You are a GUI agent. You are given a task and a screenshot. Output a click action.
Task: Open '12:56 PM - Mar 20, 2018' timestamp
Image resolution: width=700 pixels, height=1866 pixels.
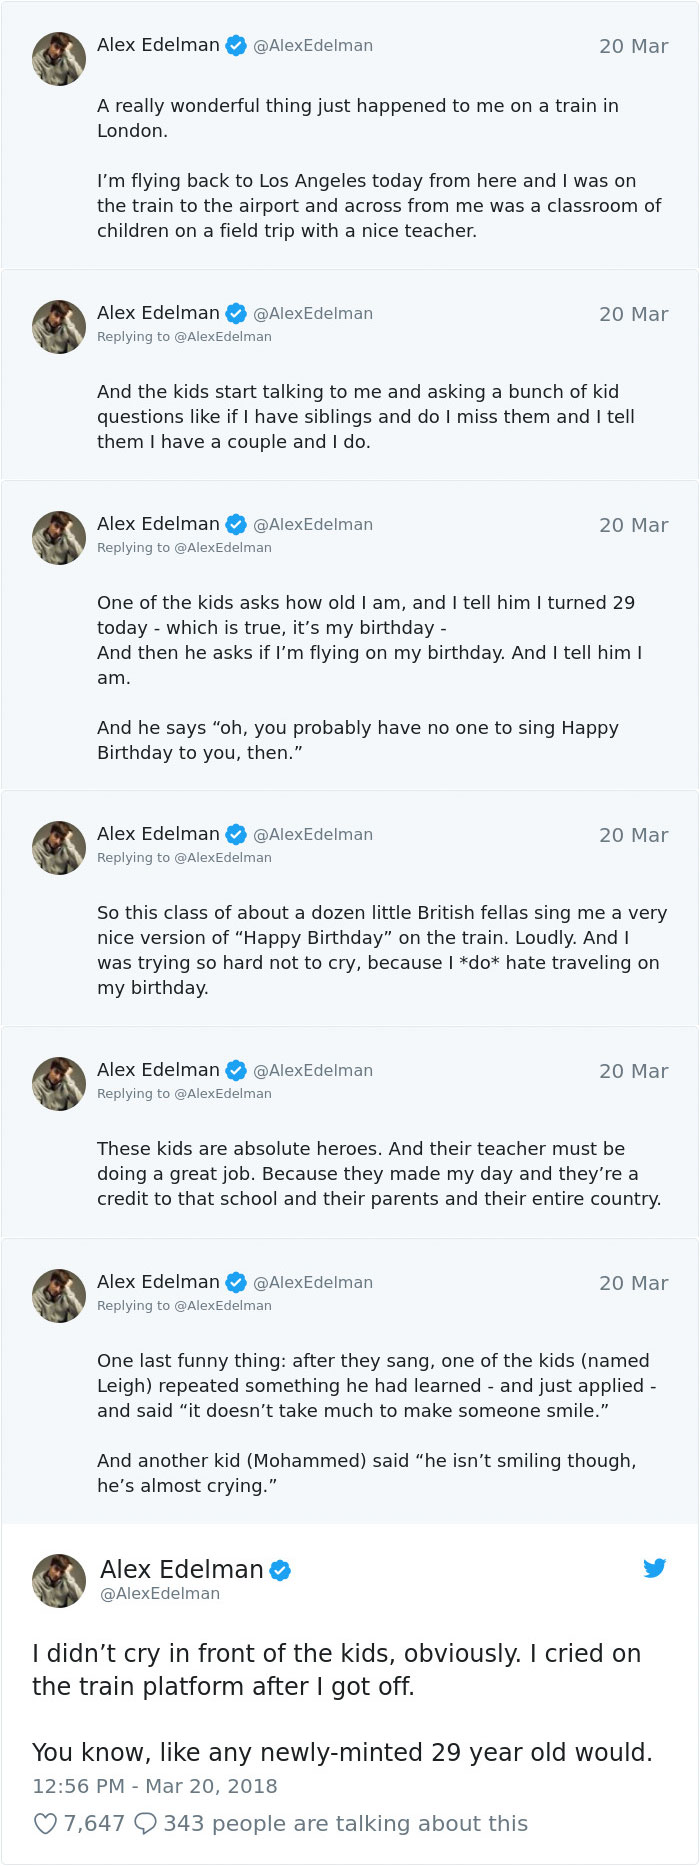pyautogui.click(x=155, y=1786)
